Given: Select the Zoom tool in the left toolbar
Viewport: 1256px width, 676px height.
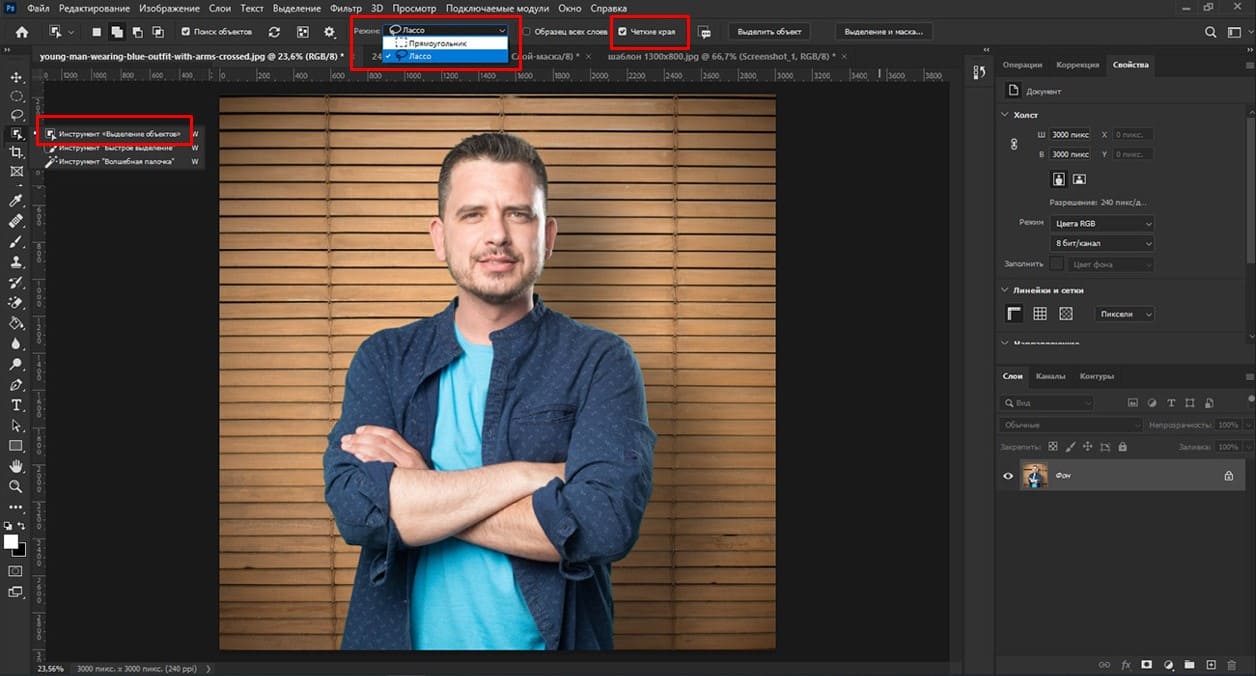Looking at the screenshot, I should (16, 486).
